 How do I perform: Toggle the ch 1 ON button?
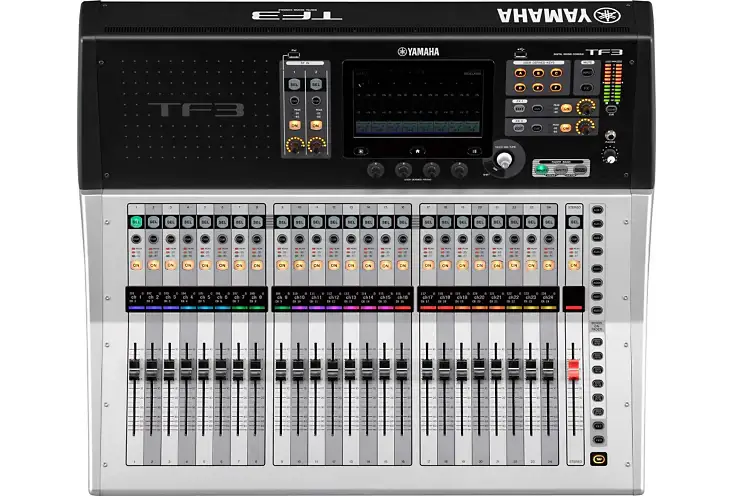[136, 265]
